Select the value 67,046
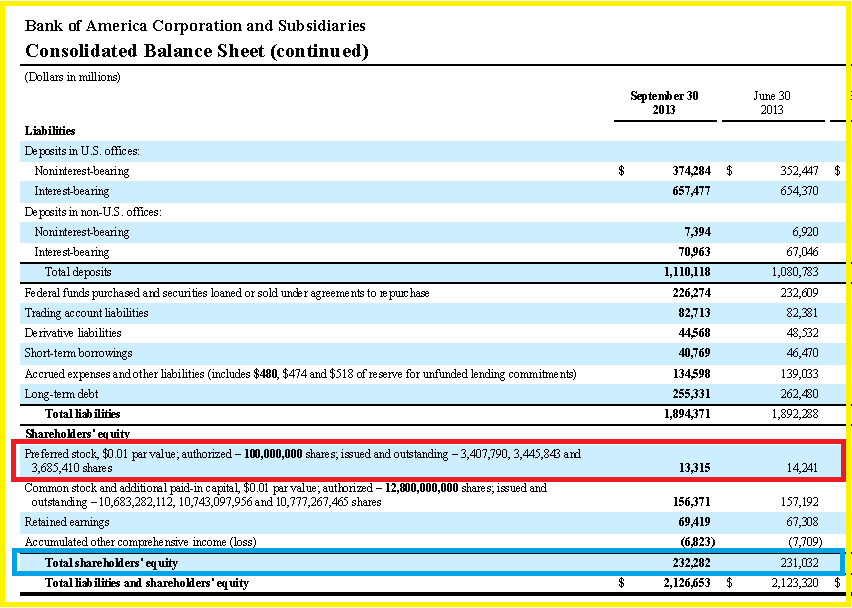 point(802,252)
